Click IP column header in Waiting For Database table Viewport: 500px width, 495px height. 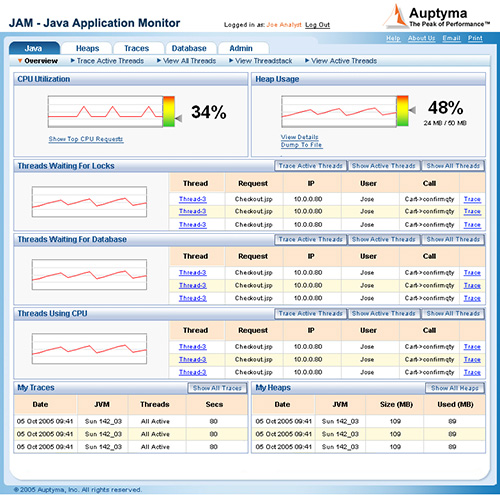tap(311, 256)
